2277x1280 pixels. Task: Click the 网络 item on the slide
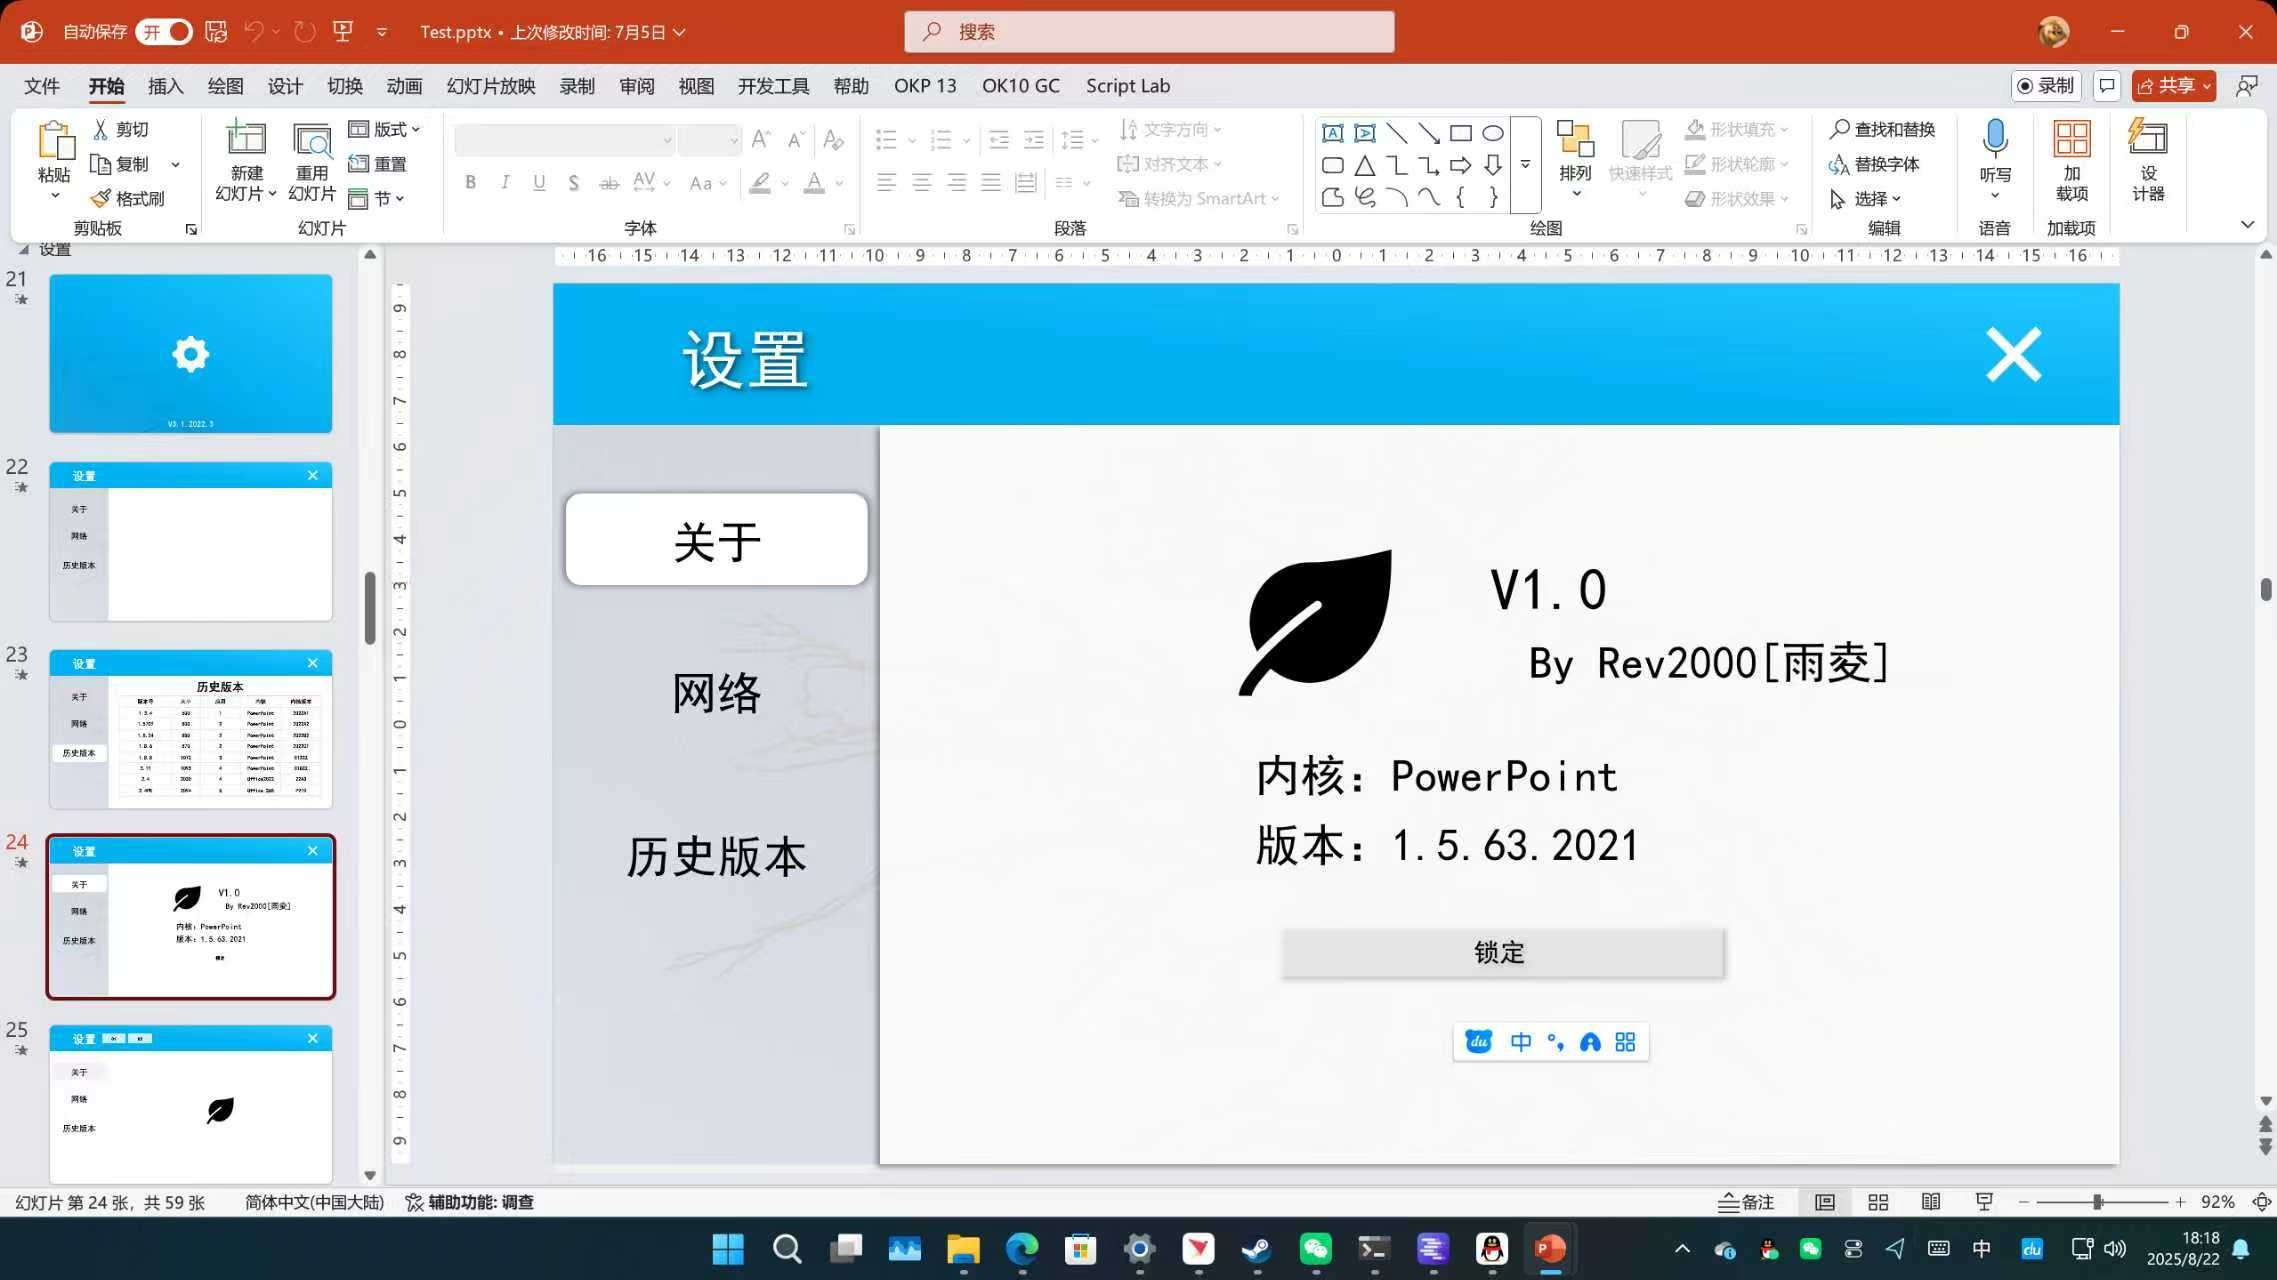point(716,693)
